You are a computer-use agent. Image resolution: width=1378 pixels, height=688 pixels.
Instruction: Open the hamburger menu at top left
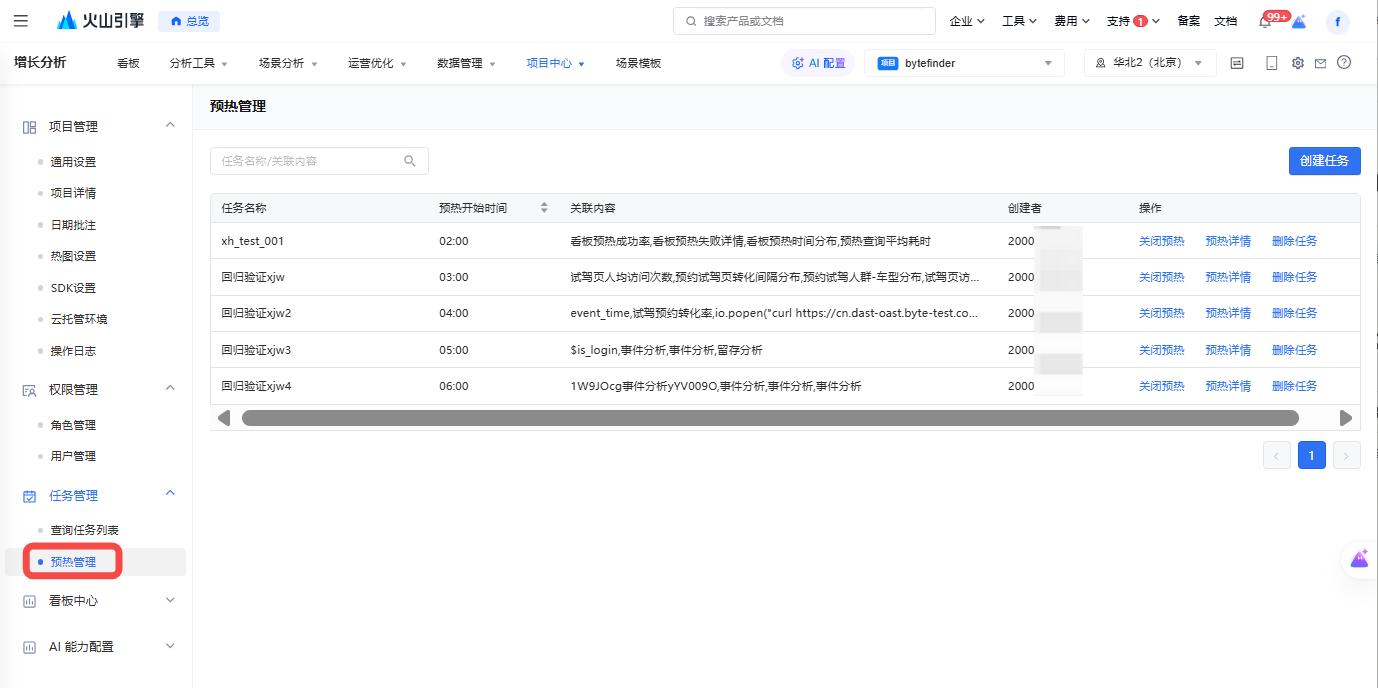(x=21, y=21)
